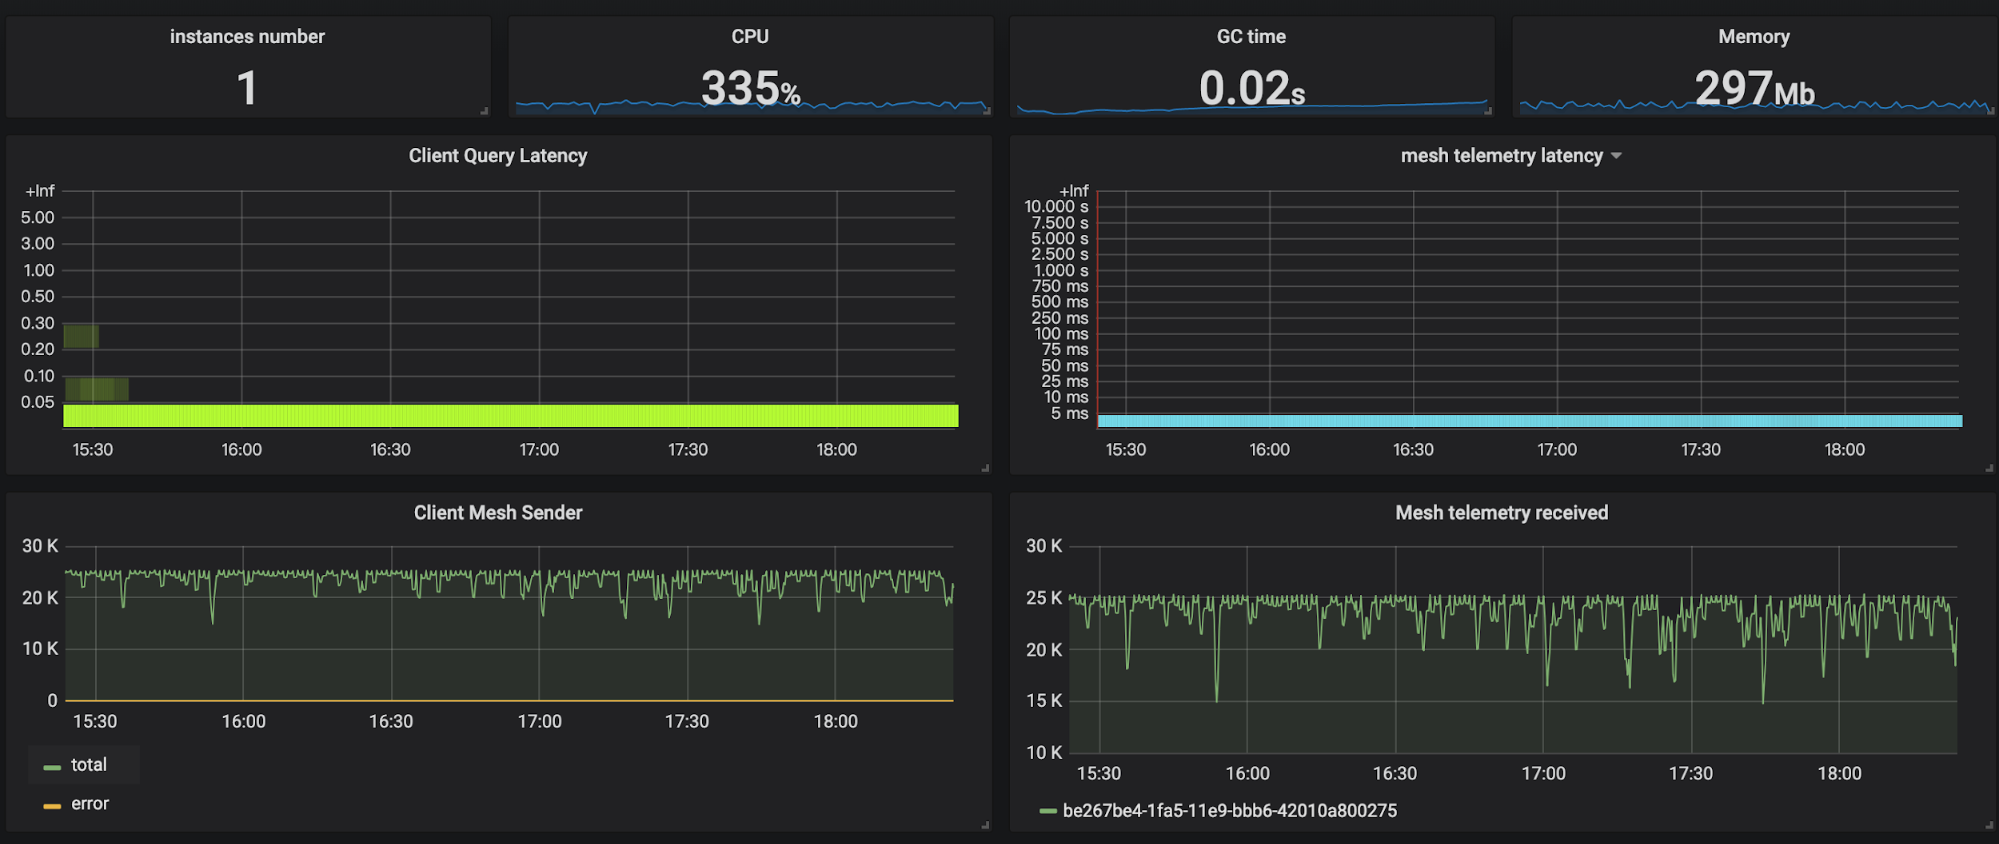The width and height of the screenshot is (1999, 844).
Task: Open the Client Query Latency title menu
Action: coord(497,156)
